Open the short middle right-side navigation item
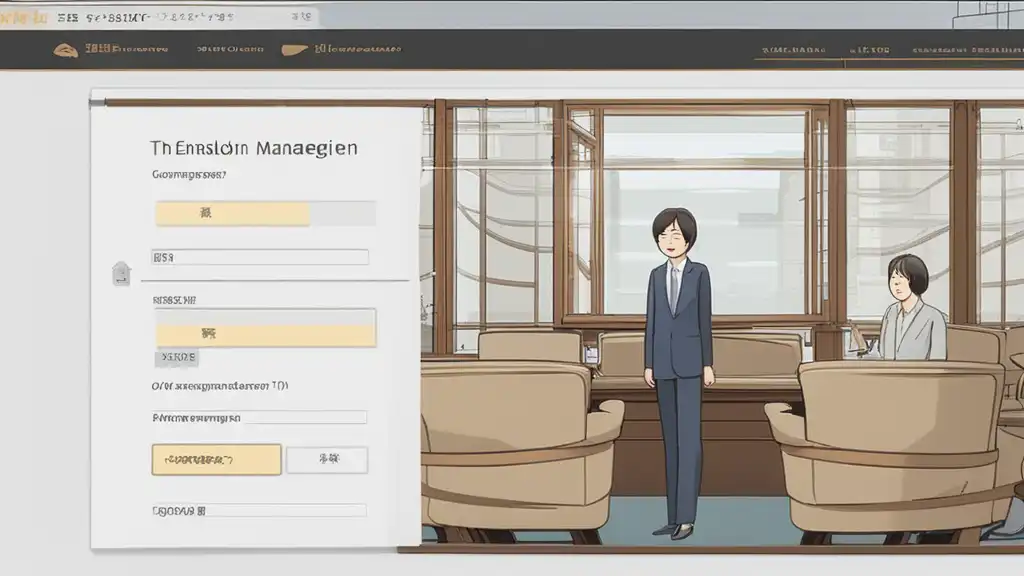Image resolution: width=1024 pixels, height=576 pixels. [x=869, y=50]
